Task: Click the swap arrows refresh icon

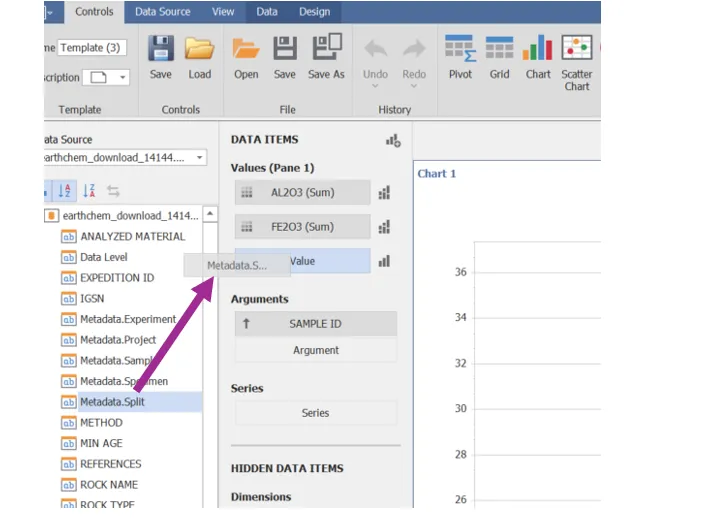Action: [113, 191]
